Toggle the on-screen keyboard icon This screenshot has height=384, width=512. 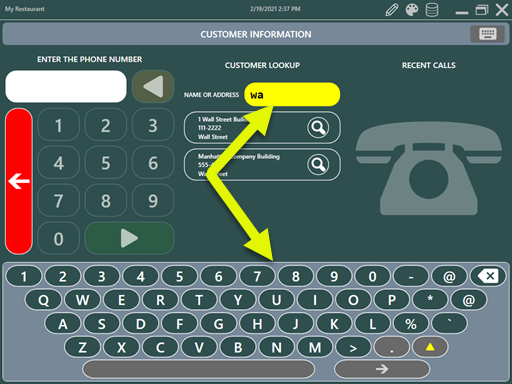click(488, 34)
